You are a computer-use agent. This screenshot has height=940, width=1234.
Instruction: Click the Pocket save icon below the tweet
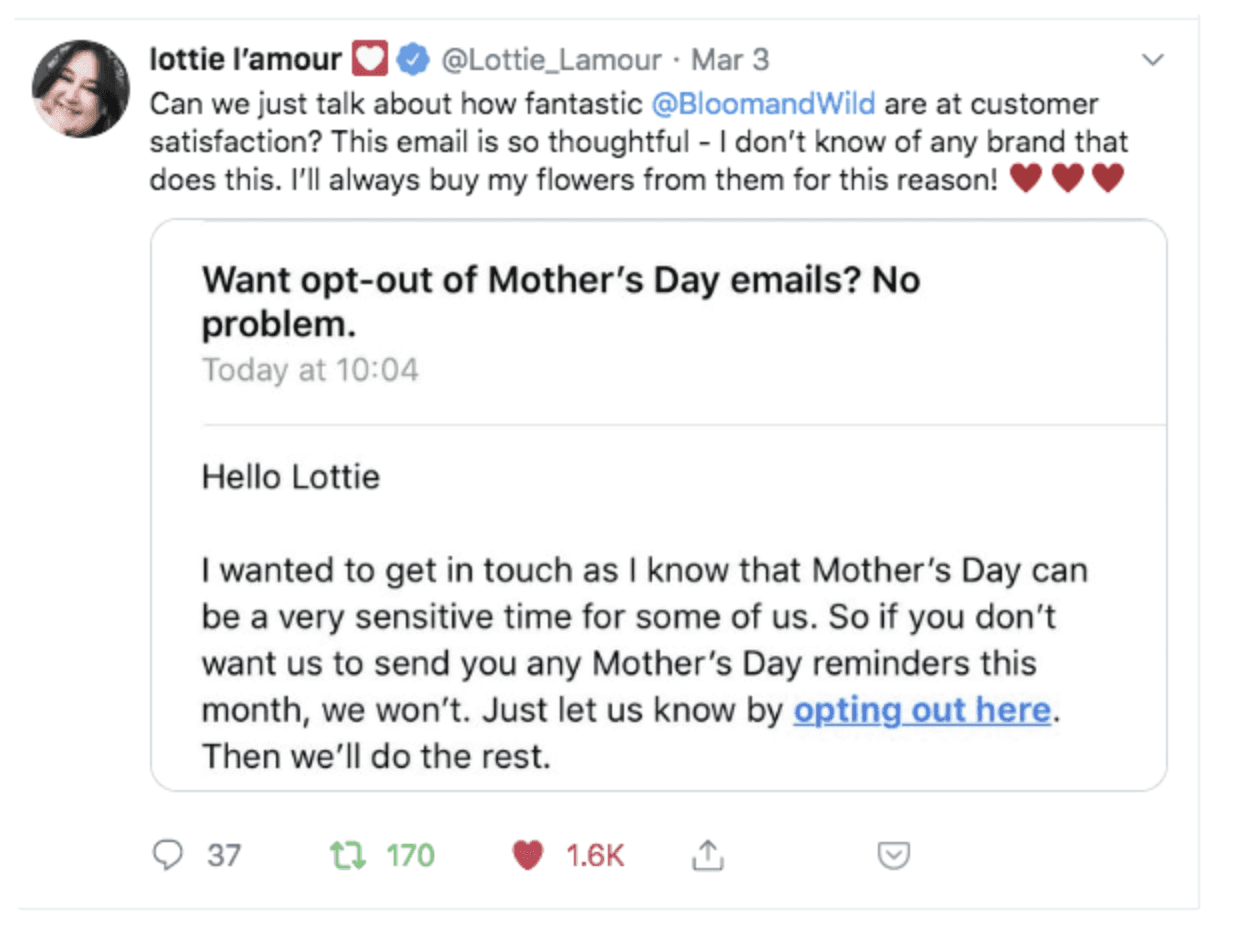(x=892, y=855)
